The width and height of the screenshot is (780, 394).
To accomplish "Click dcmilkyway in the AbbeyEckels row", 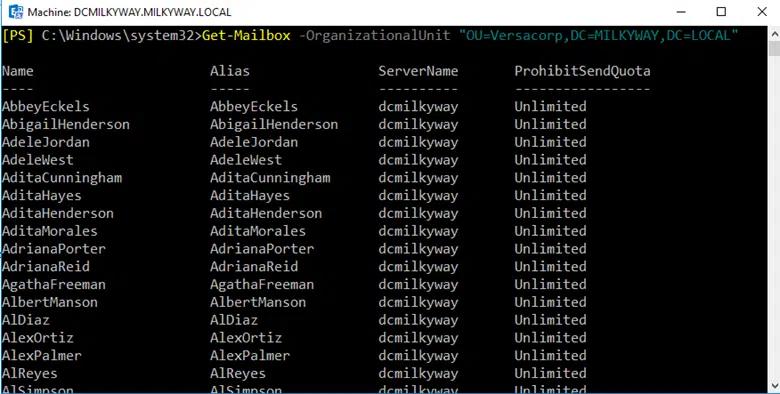I will tap(418, 106).
